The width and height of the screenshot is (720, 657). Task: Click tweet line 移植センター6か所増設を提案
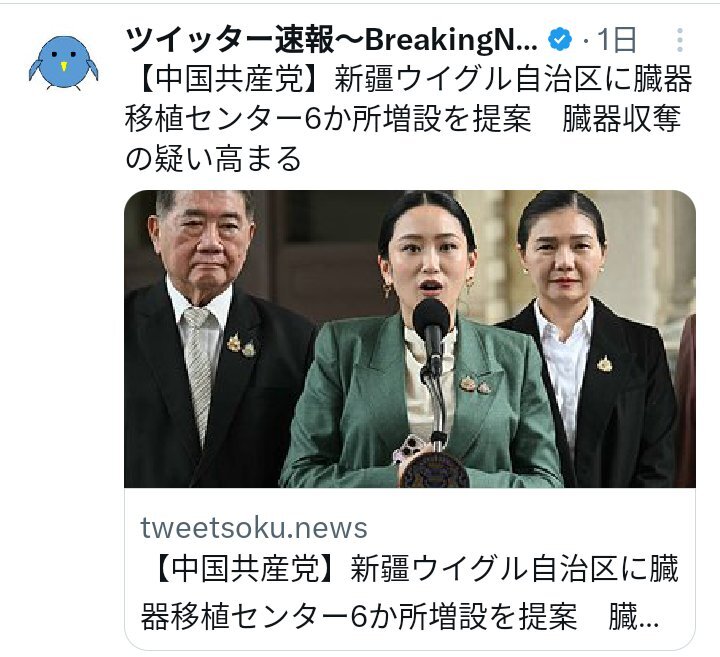328,118
